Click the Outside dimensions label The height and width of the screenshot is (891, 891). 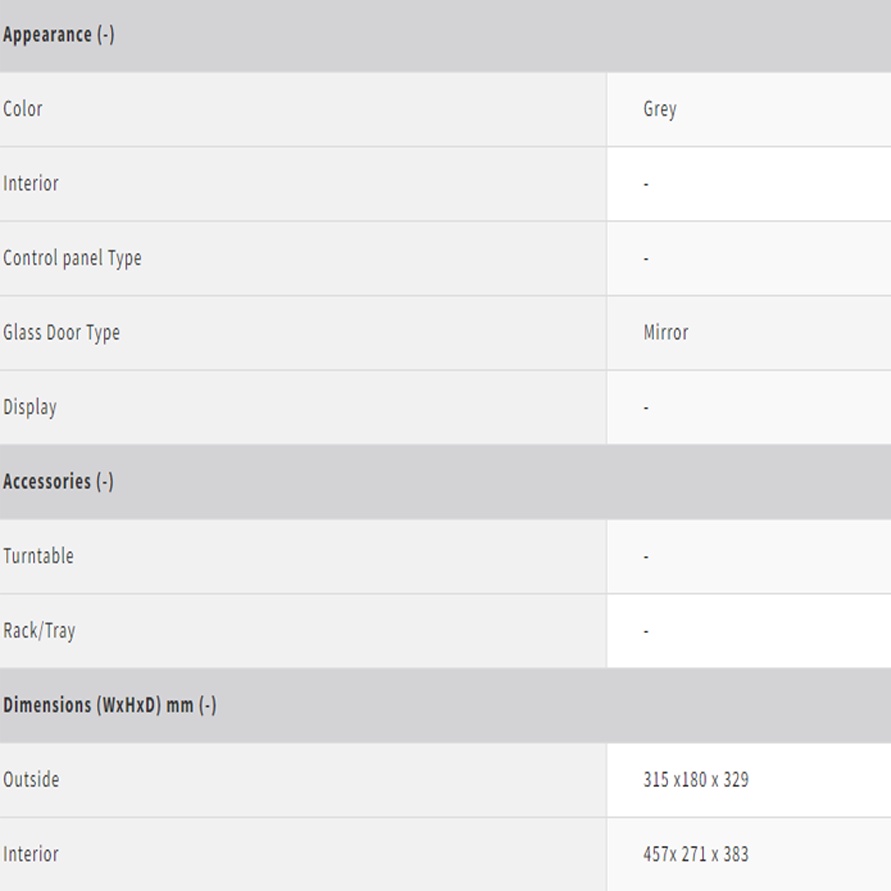coord(31,780)
